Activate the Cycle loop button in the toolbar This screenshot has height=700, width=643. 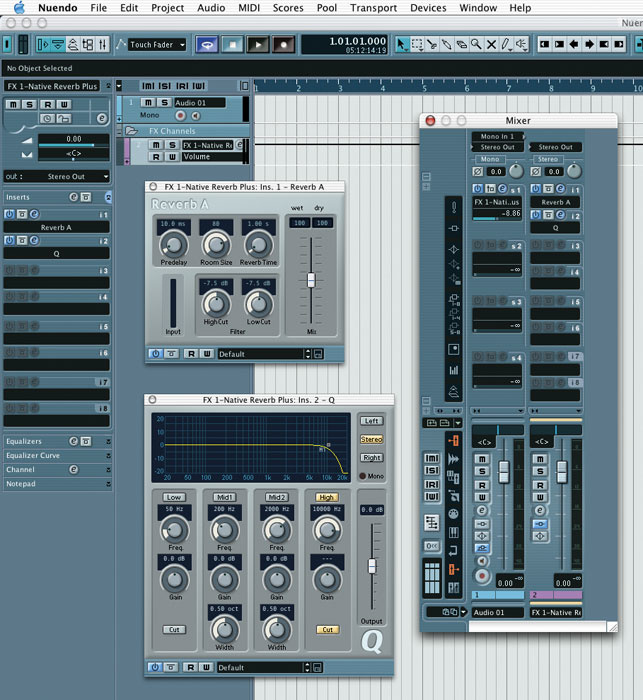coord(207,44)
